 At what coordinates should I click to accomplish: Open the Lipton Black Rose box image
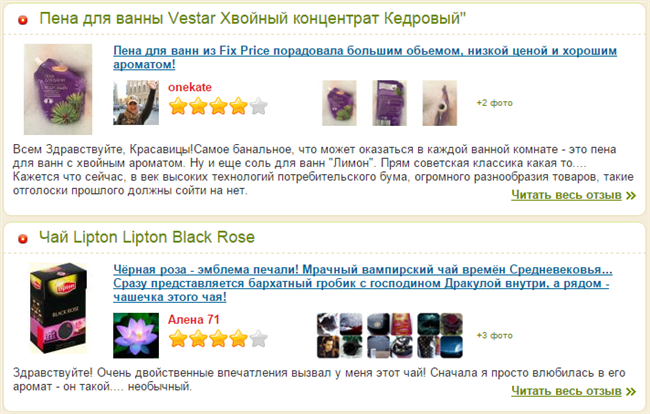[x=58, y=308]
